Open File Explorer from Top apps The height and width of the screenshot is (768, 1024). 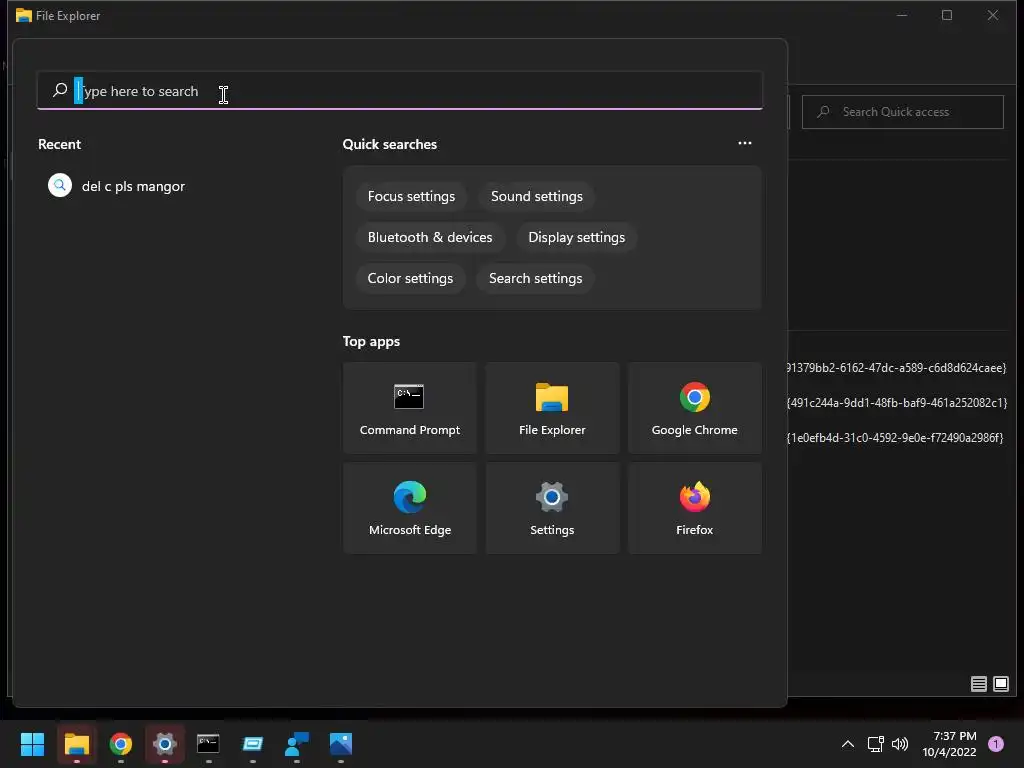[x=552, y=408]
